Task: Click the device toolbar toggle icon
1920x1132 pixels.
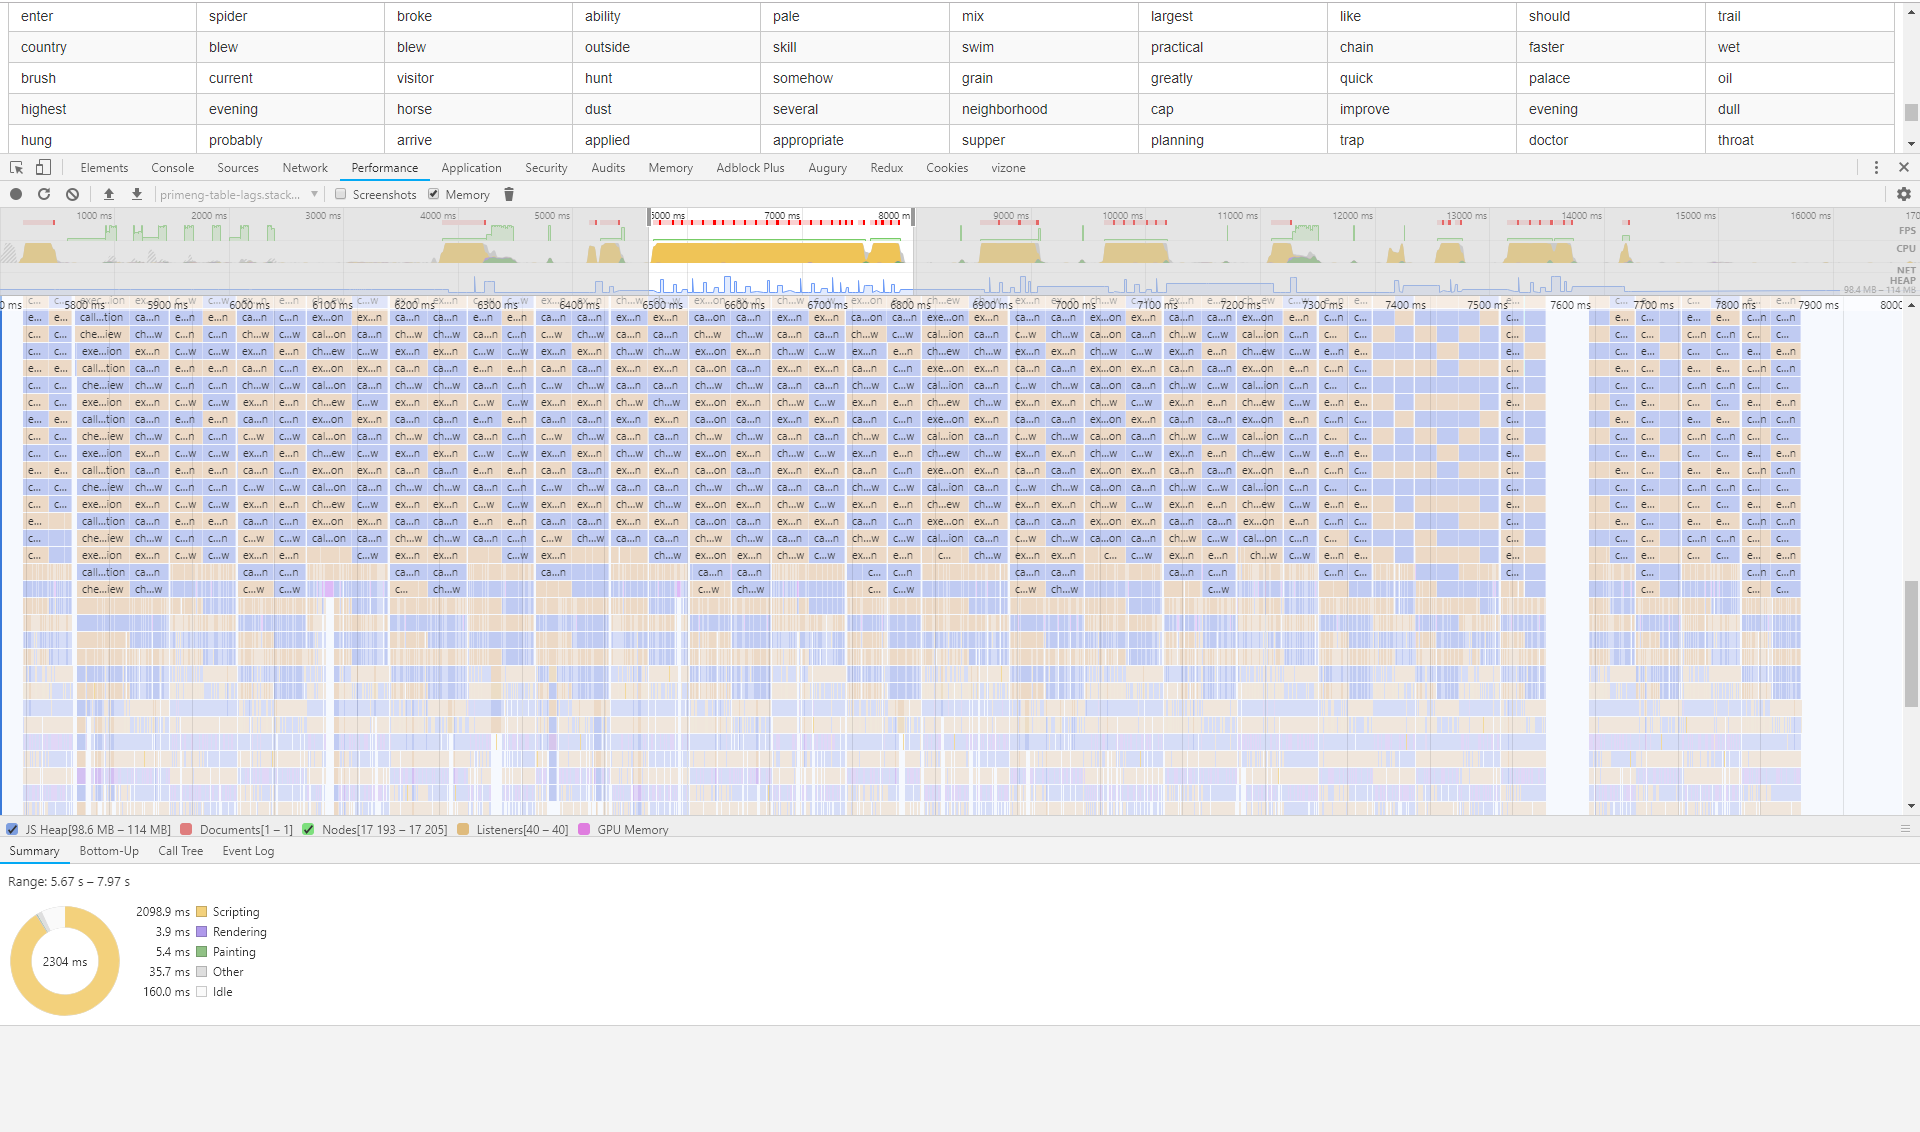Action: pos(43,167)
